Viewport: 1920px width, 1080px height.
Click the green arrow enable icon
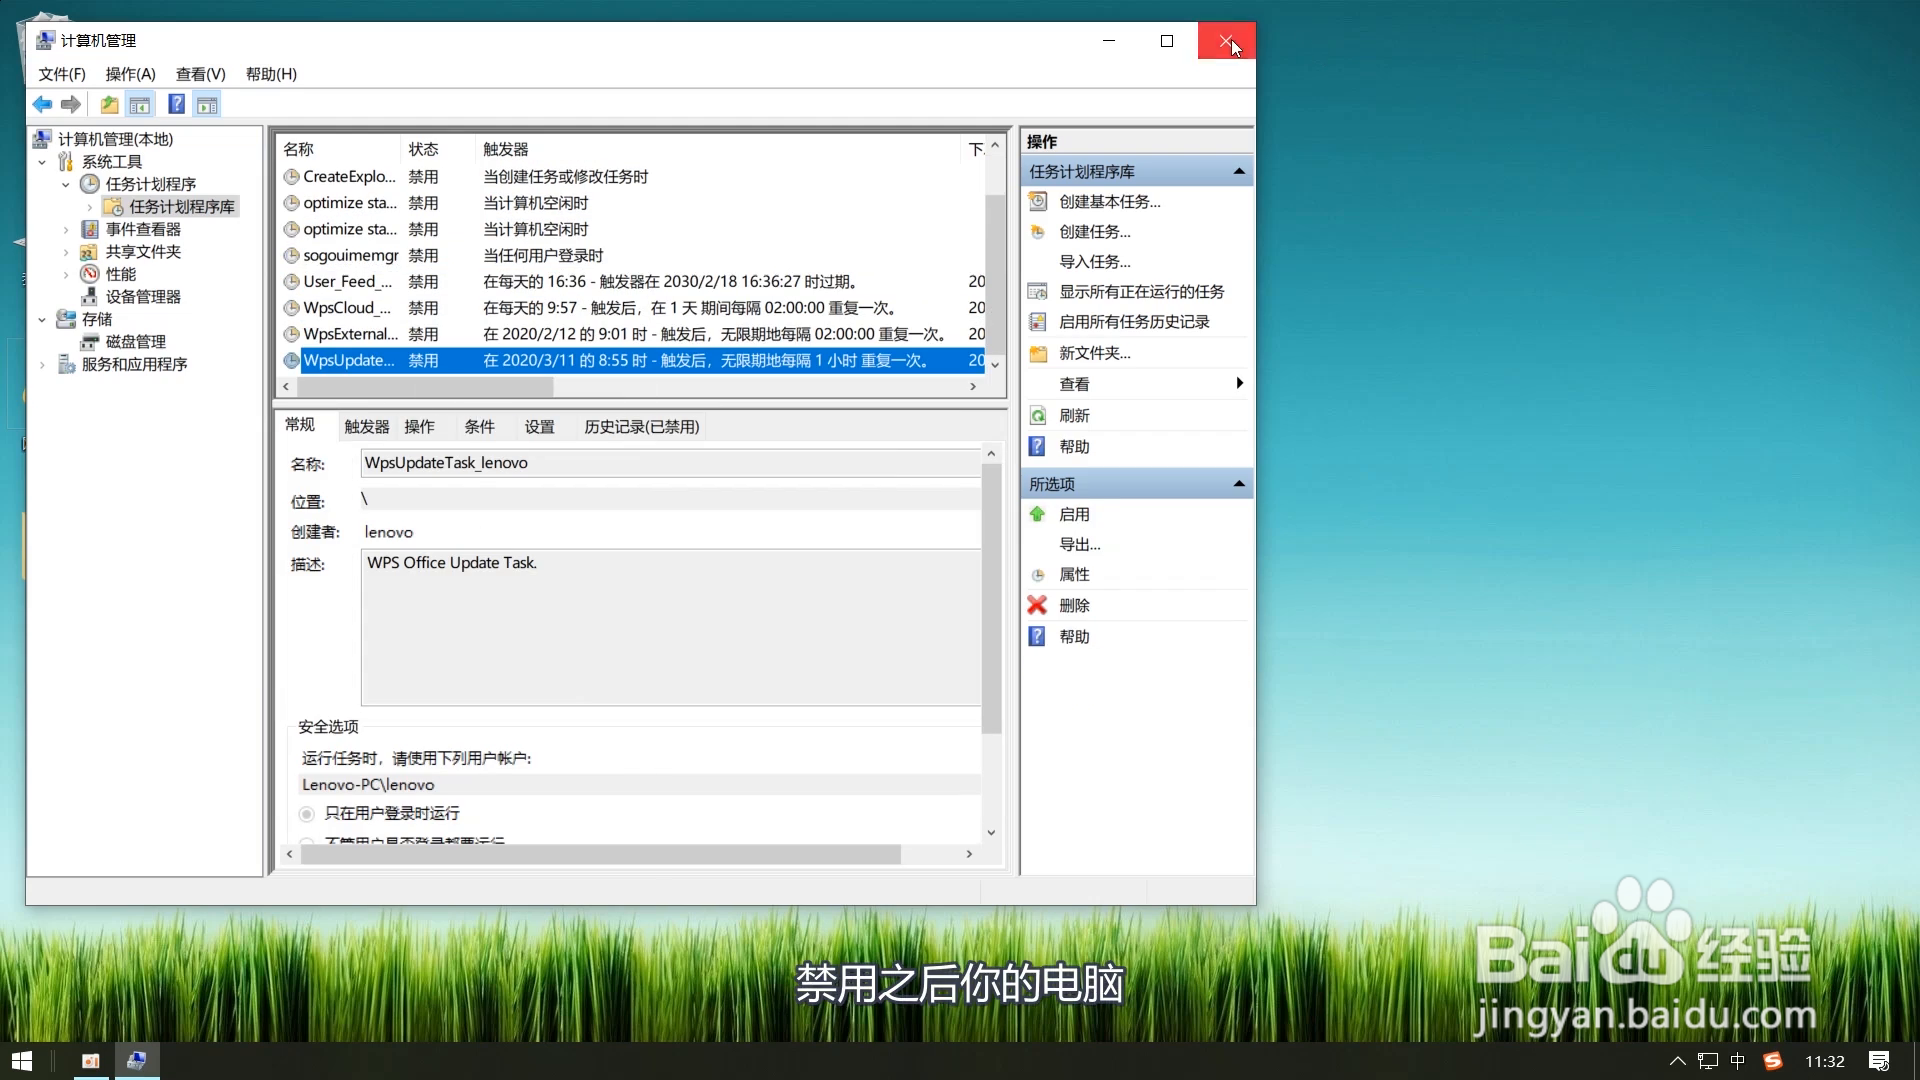tap(1037, 514)
